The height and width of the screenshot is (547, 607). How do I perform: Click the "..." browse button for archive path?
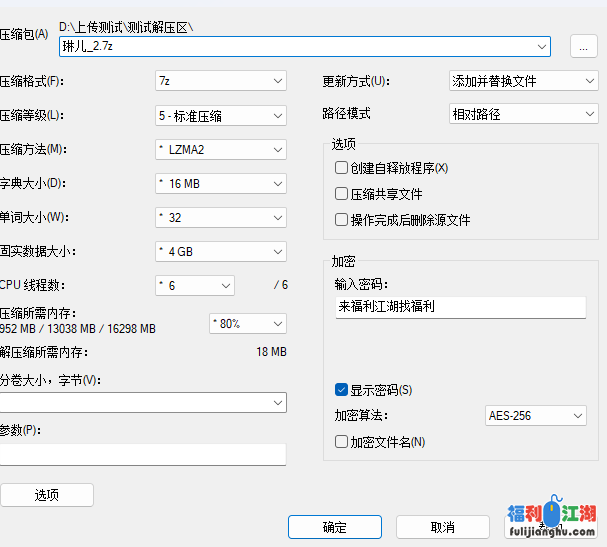(x=583, y=47)
